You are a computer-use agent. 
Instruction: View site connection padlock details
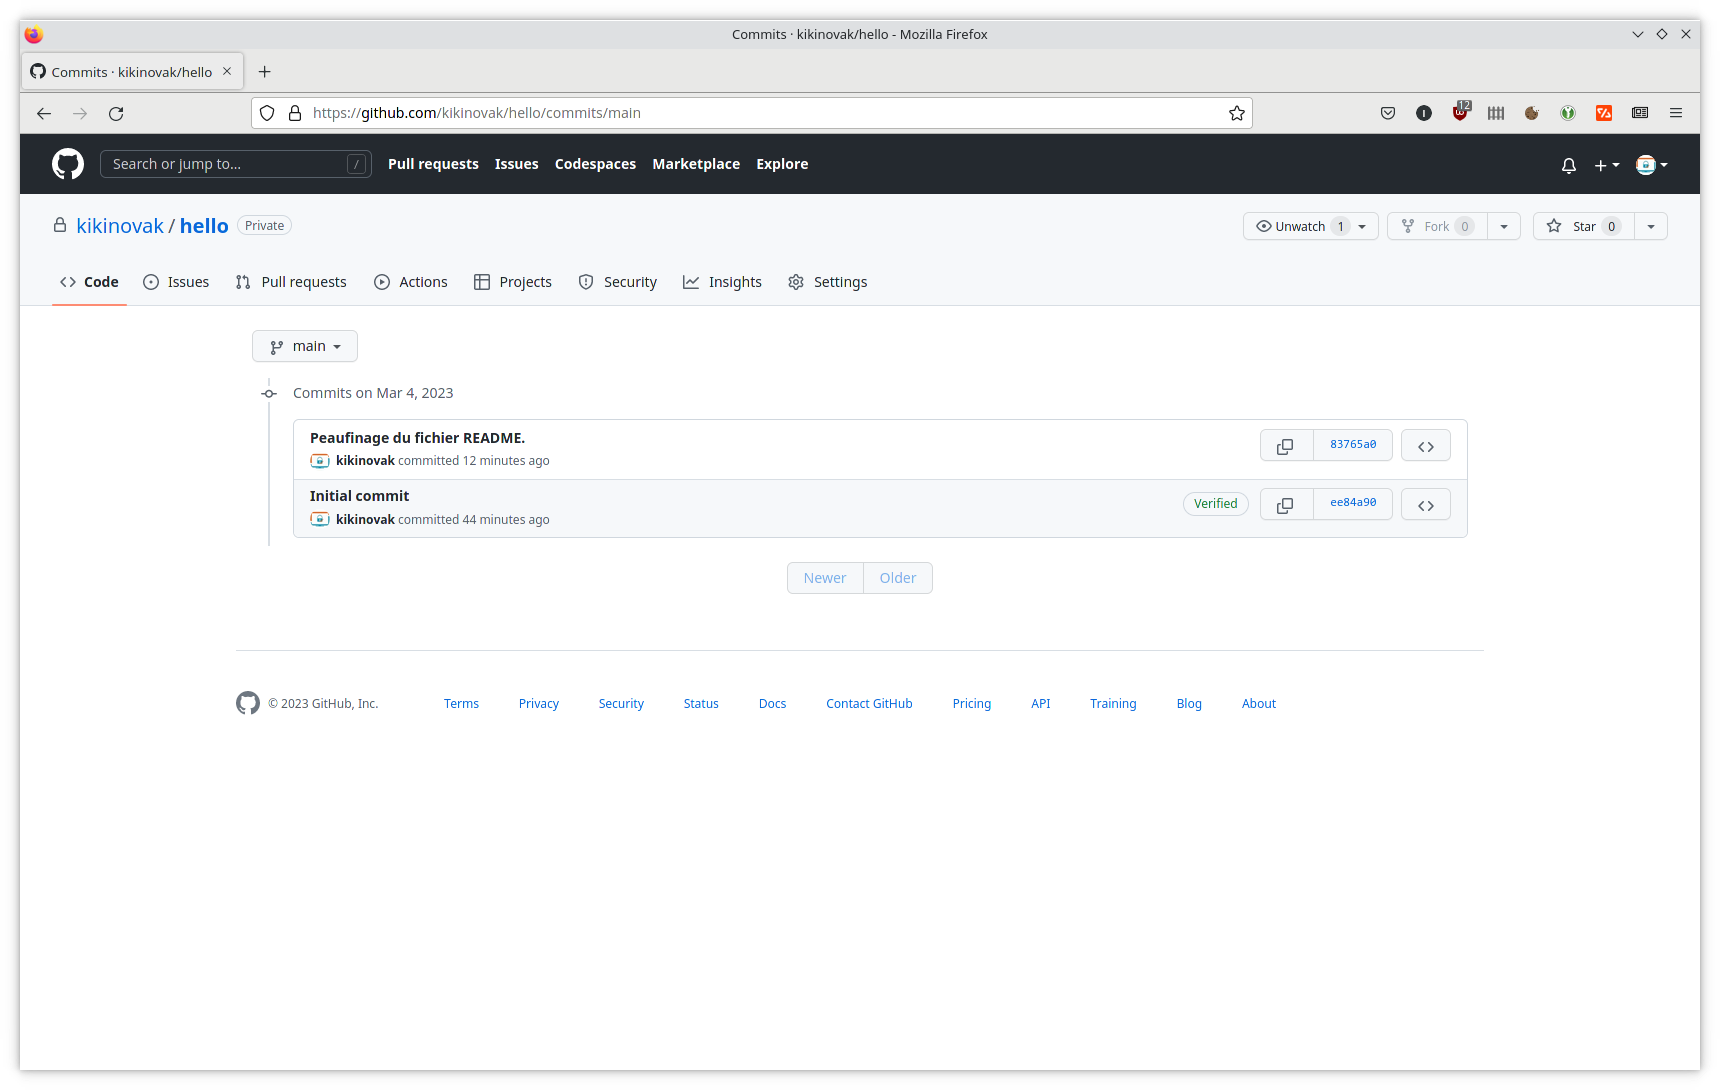point(295,113)
